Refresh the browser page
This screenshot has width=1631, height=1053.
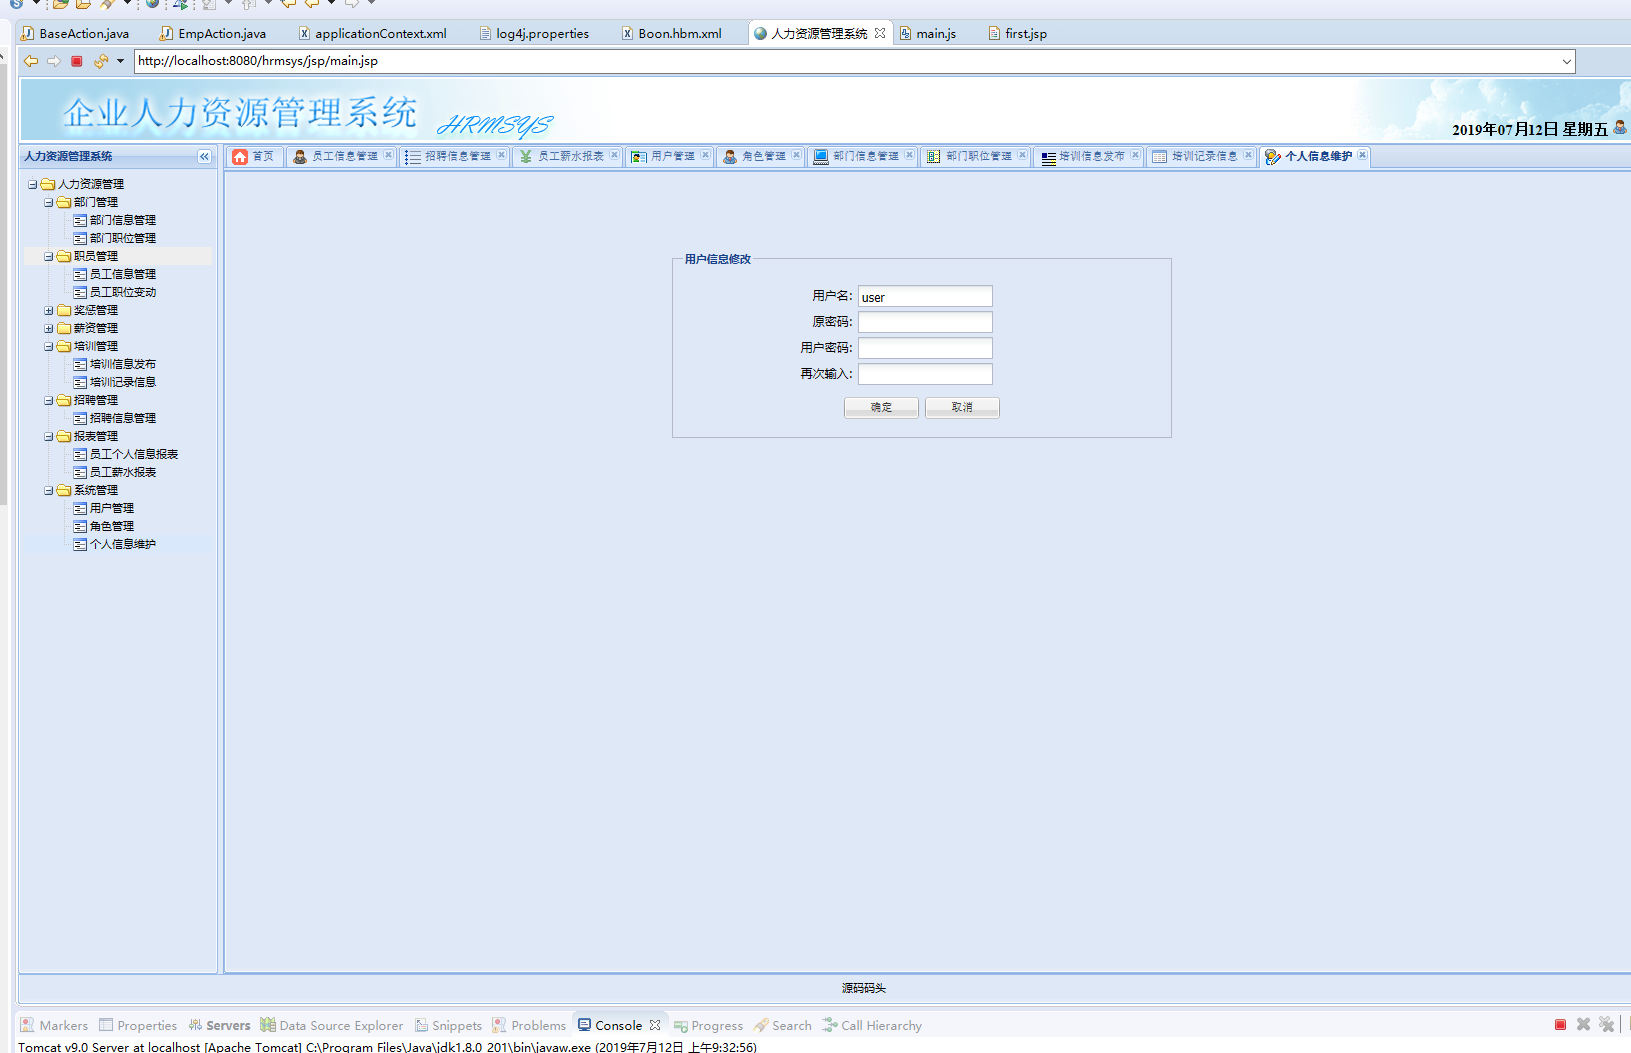tap(101, 61)
